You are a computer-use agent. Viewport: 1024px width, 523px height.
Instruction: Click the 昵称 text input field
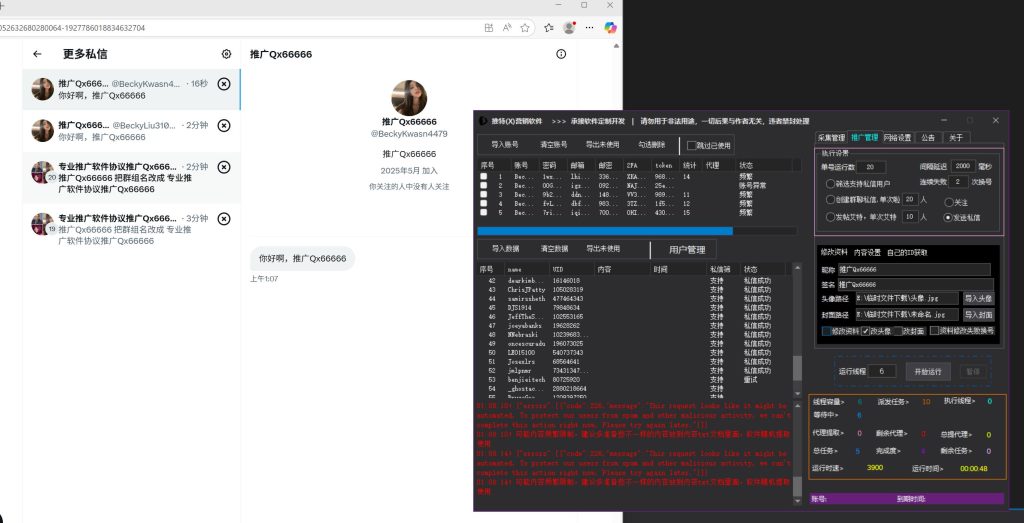coord(914,269)
